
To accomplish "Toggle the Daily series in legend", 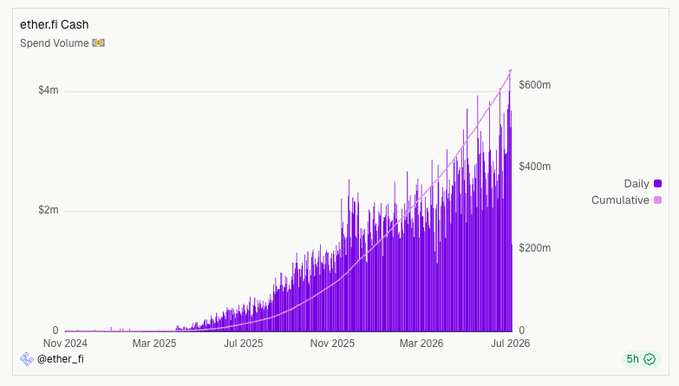I will (x=642, y=184).
